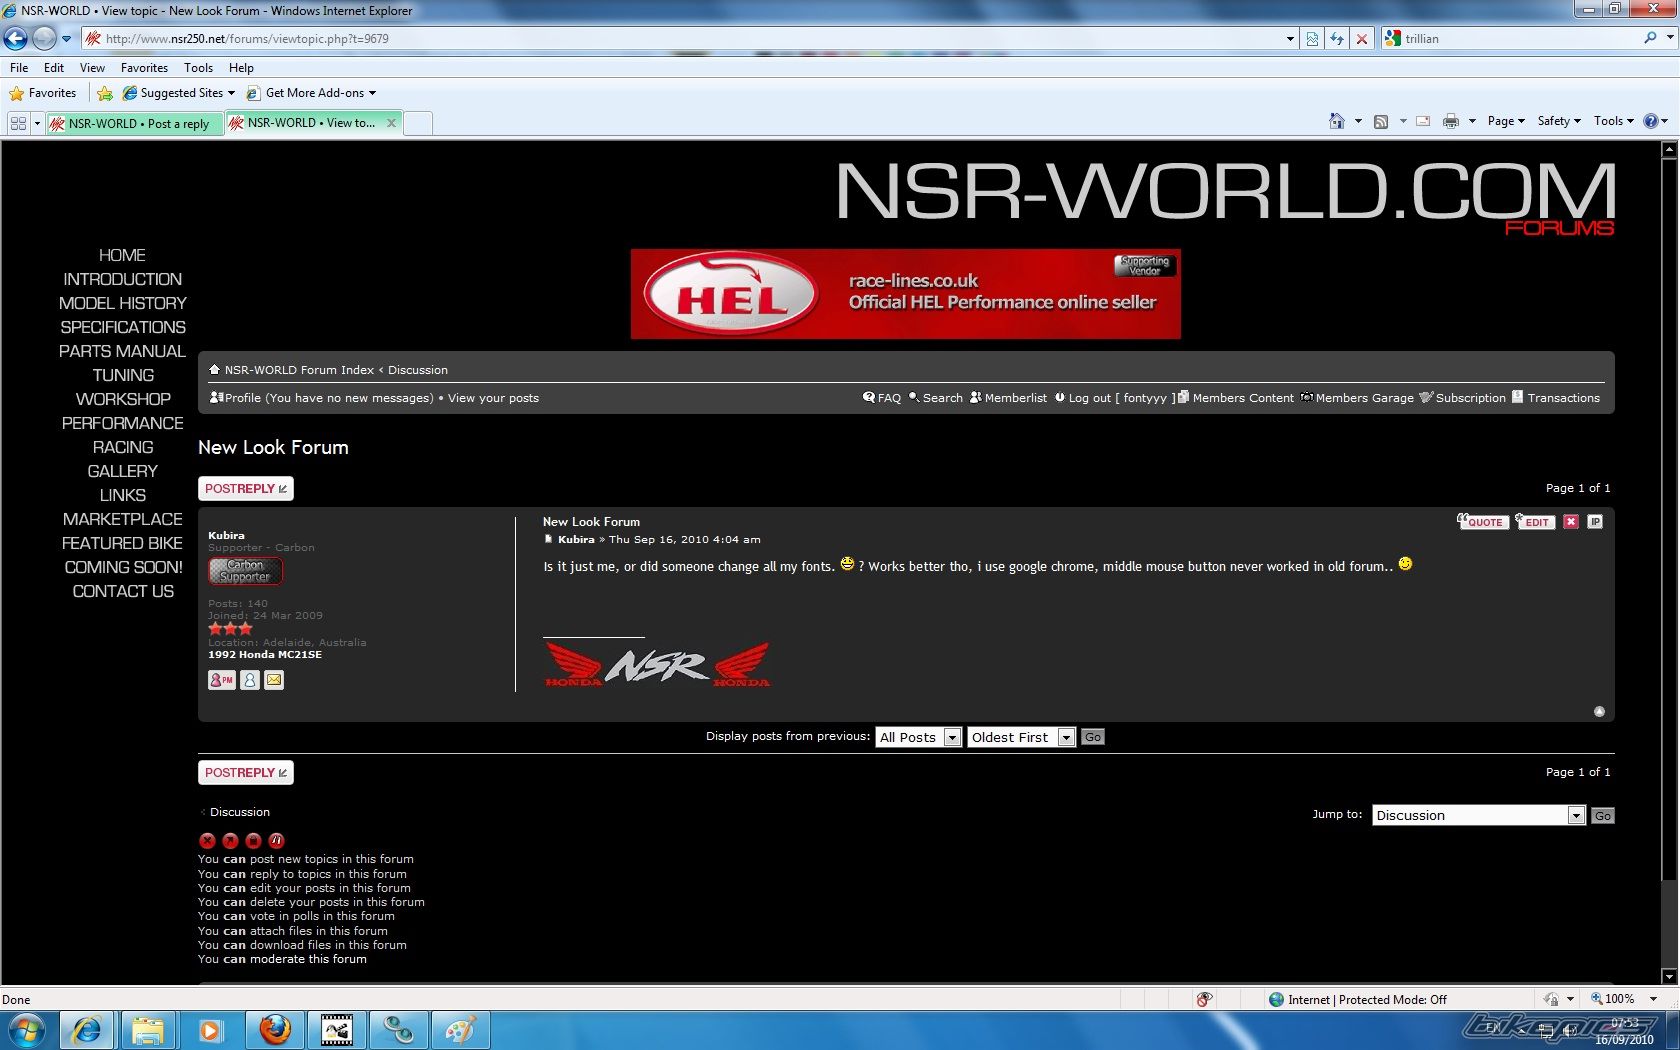This screenshot has height=1050, width=1680.
Task: Open the File menu
Action: (x=19, y=68)
